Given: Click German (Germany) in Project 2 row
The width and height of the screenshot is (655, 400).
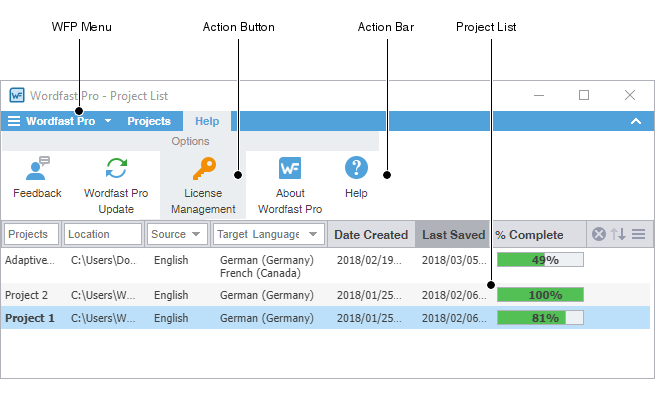Looking at the screenshot, I should click(x=267, y=295).
